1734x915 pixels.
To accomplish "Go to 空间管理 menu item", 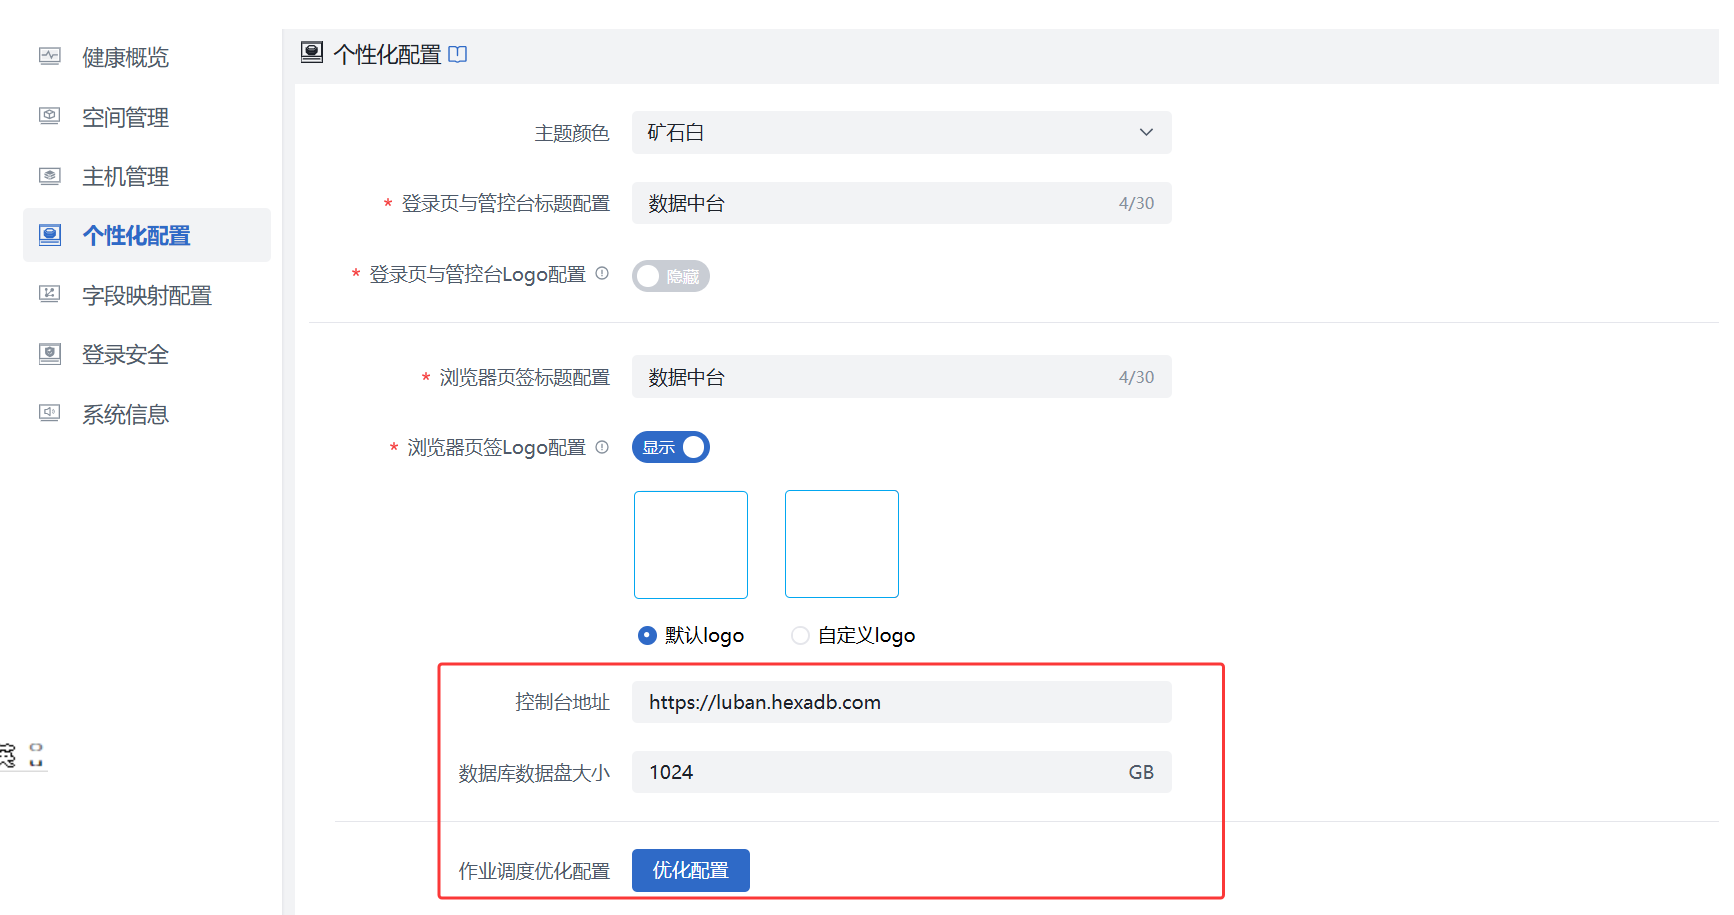I will coord(125,117).
